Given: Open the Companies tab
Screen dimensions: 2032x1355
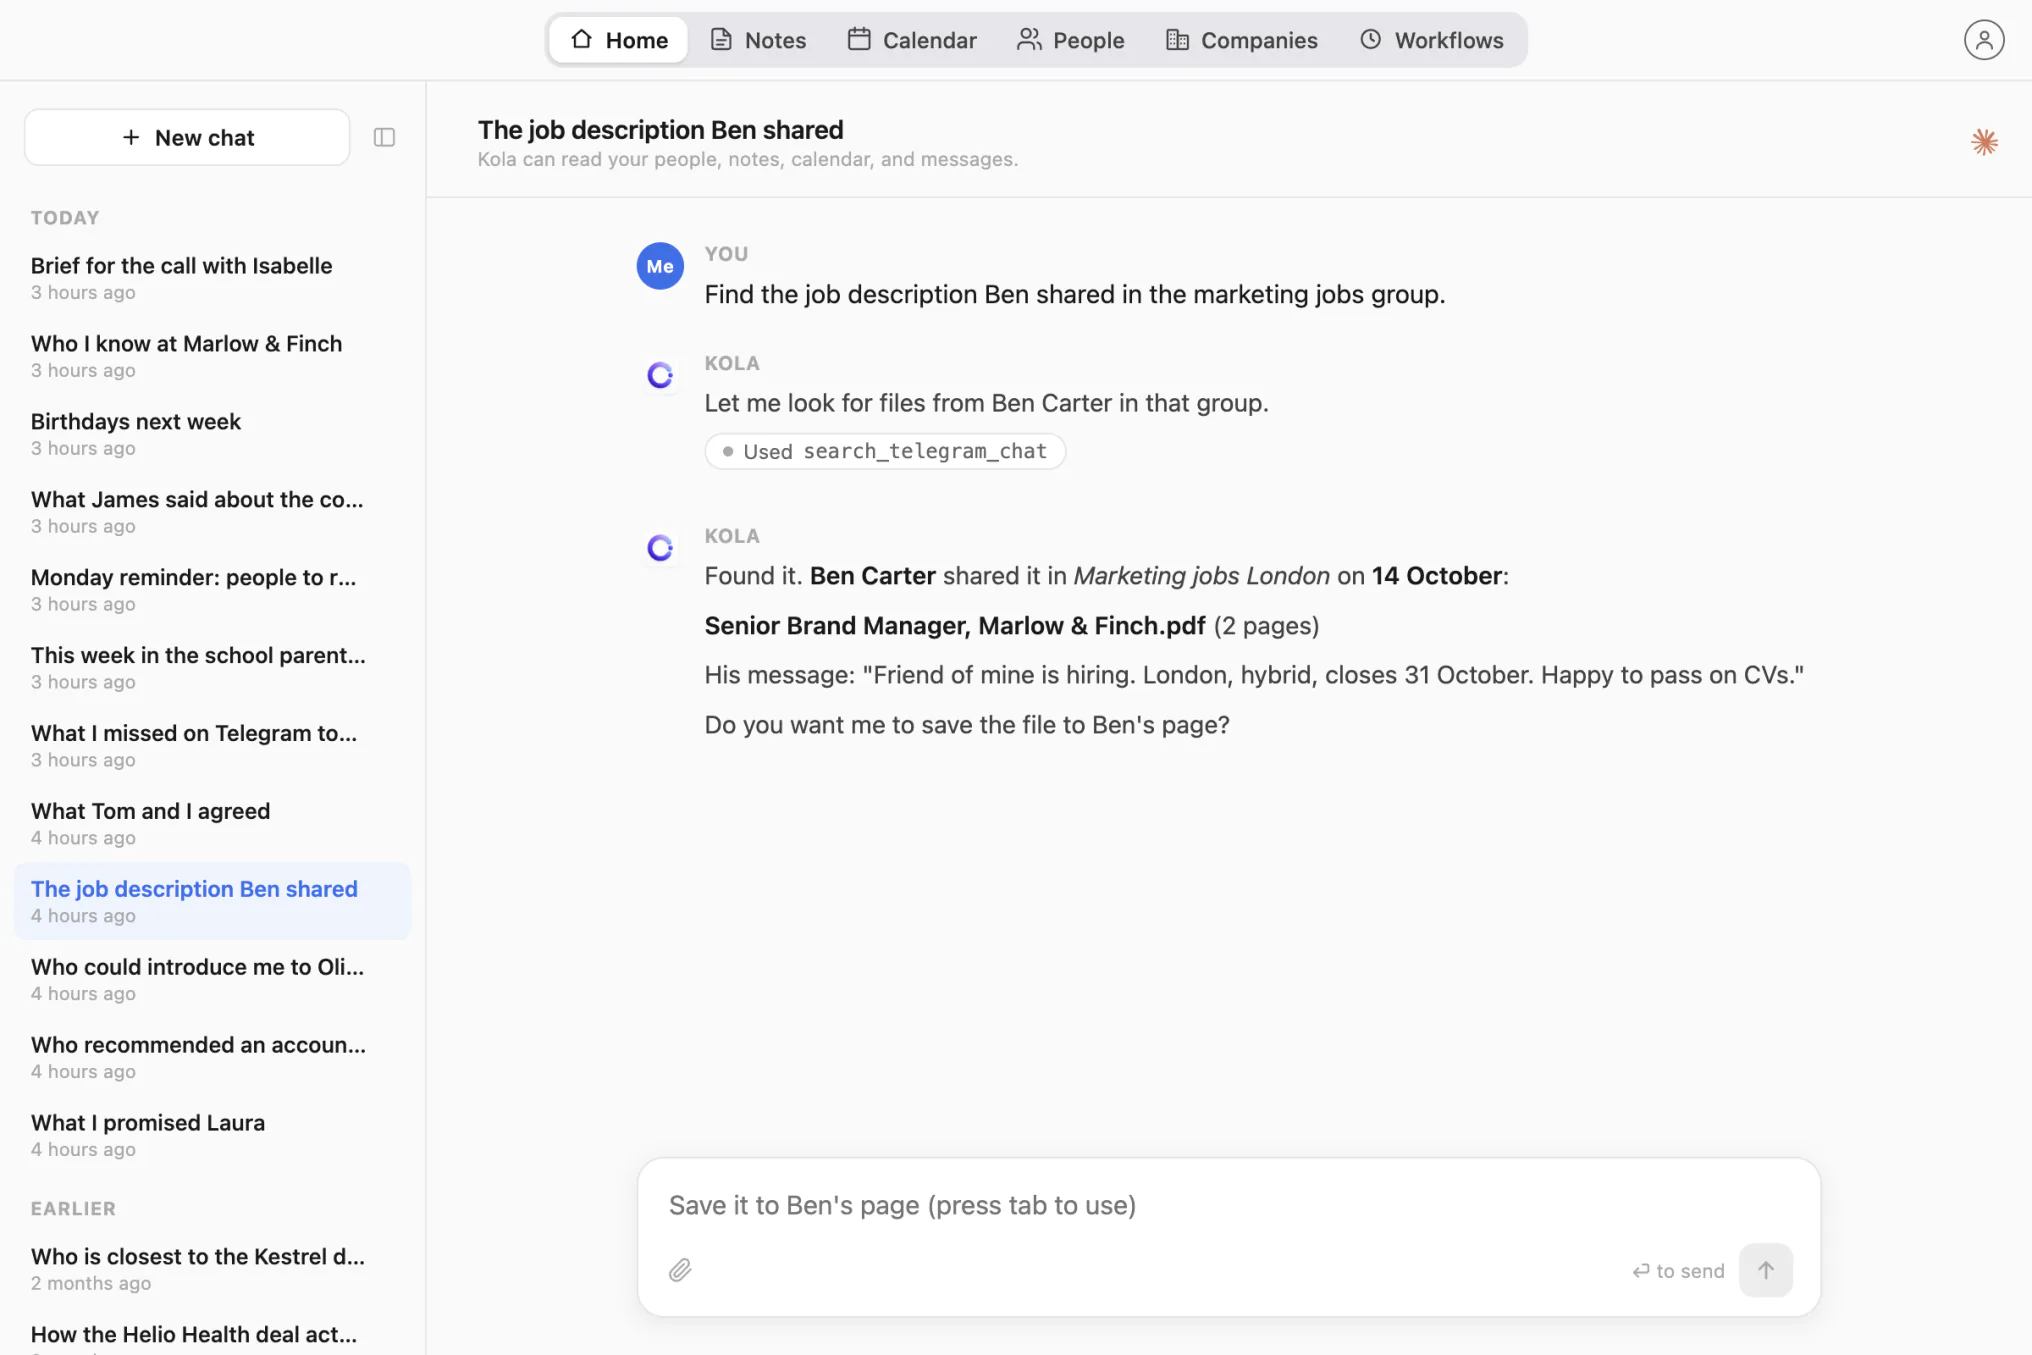Looking at the screenshot, I should click(x=1242, y=40).
